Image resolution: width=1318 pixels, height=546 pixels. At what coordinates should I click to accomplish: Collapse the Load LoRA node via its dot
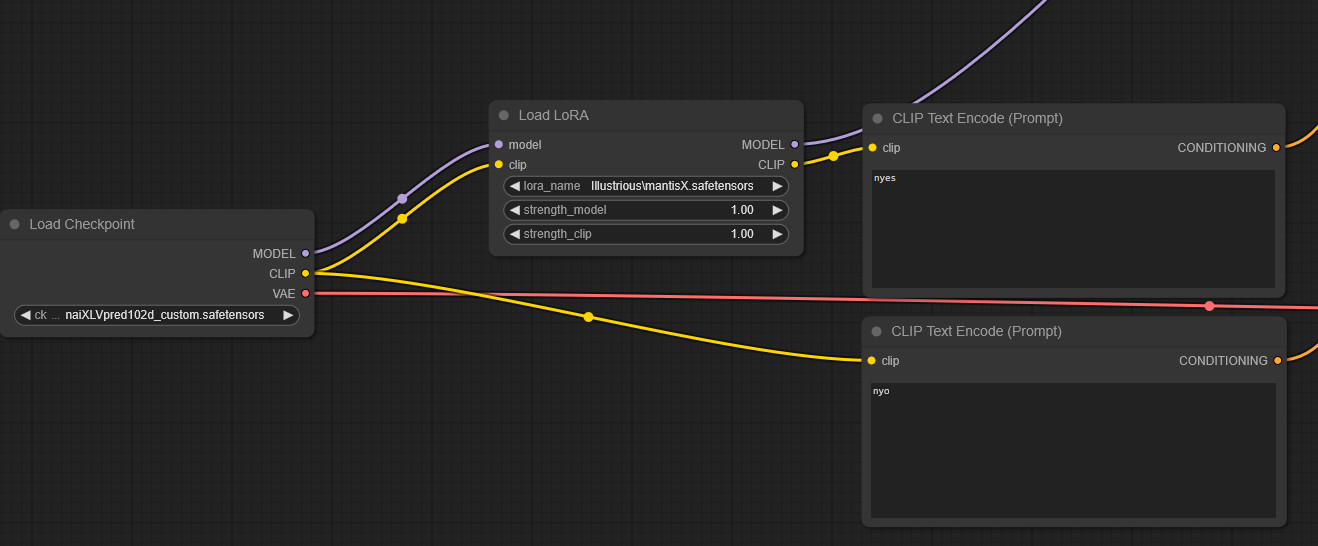[x=504, y=115]
